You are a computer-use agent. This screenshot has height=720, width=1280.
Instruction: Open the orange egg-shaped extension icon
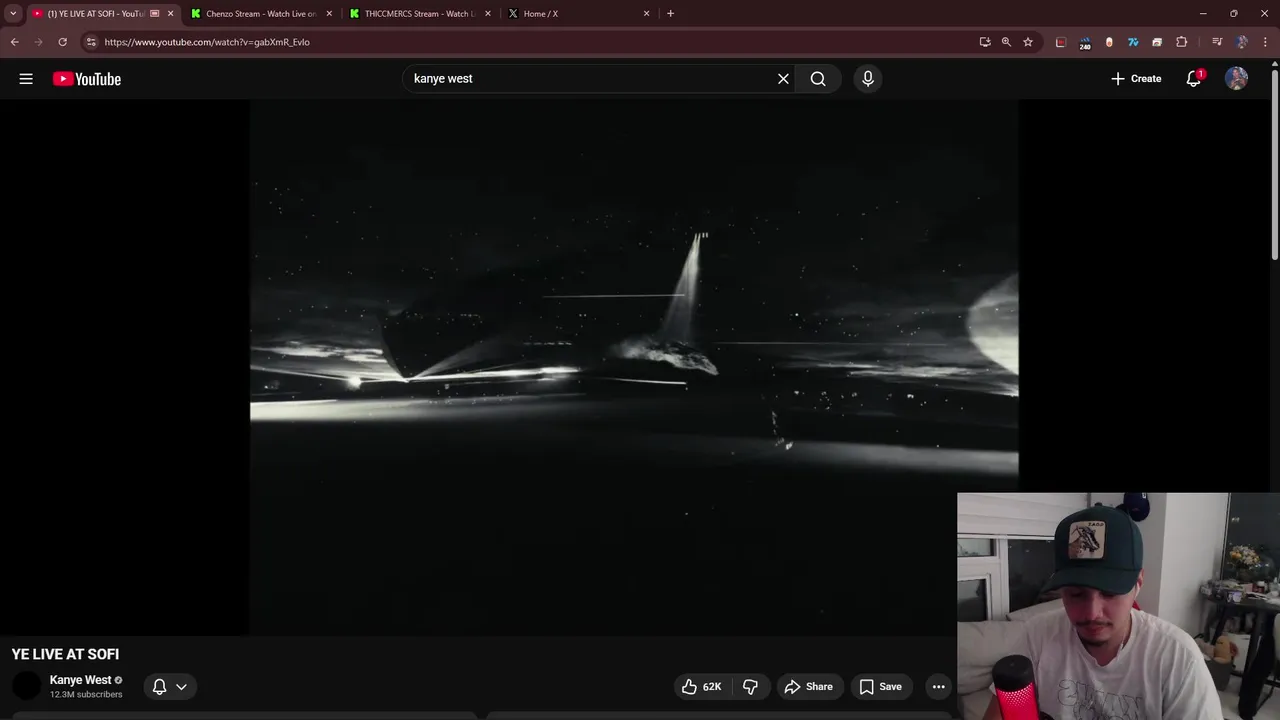pos(1109,42)
